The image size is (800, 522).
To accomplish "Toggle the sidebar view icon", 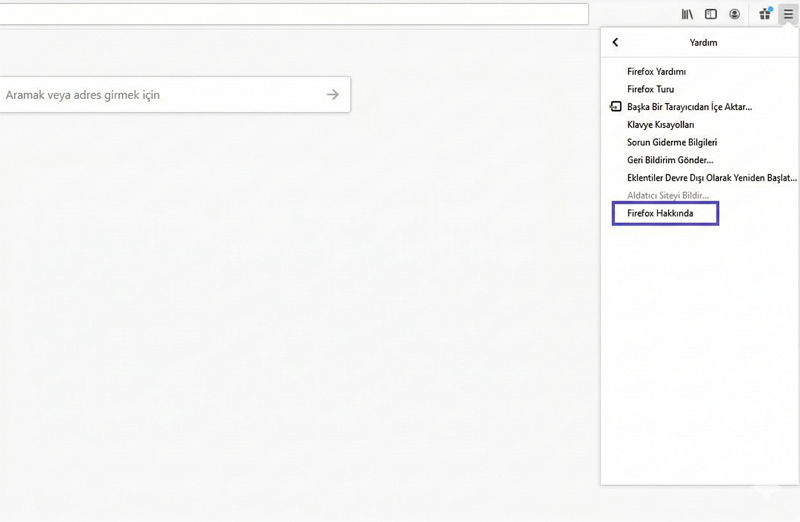I will pyautogui.click(x=711, y=14).
